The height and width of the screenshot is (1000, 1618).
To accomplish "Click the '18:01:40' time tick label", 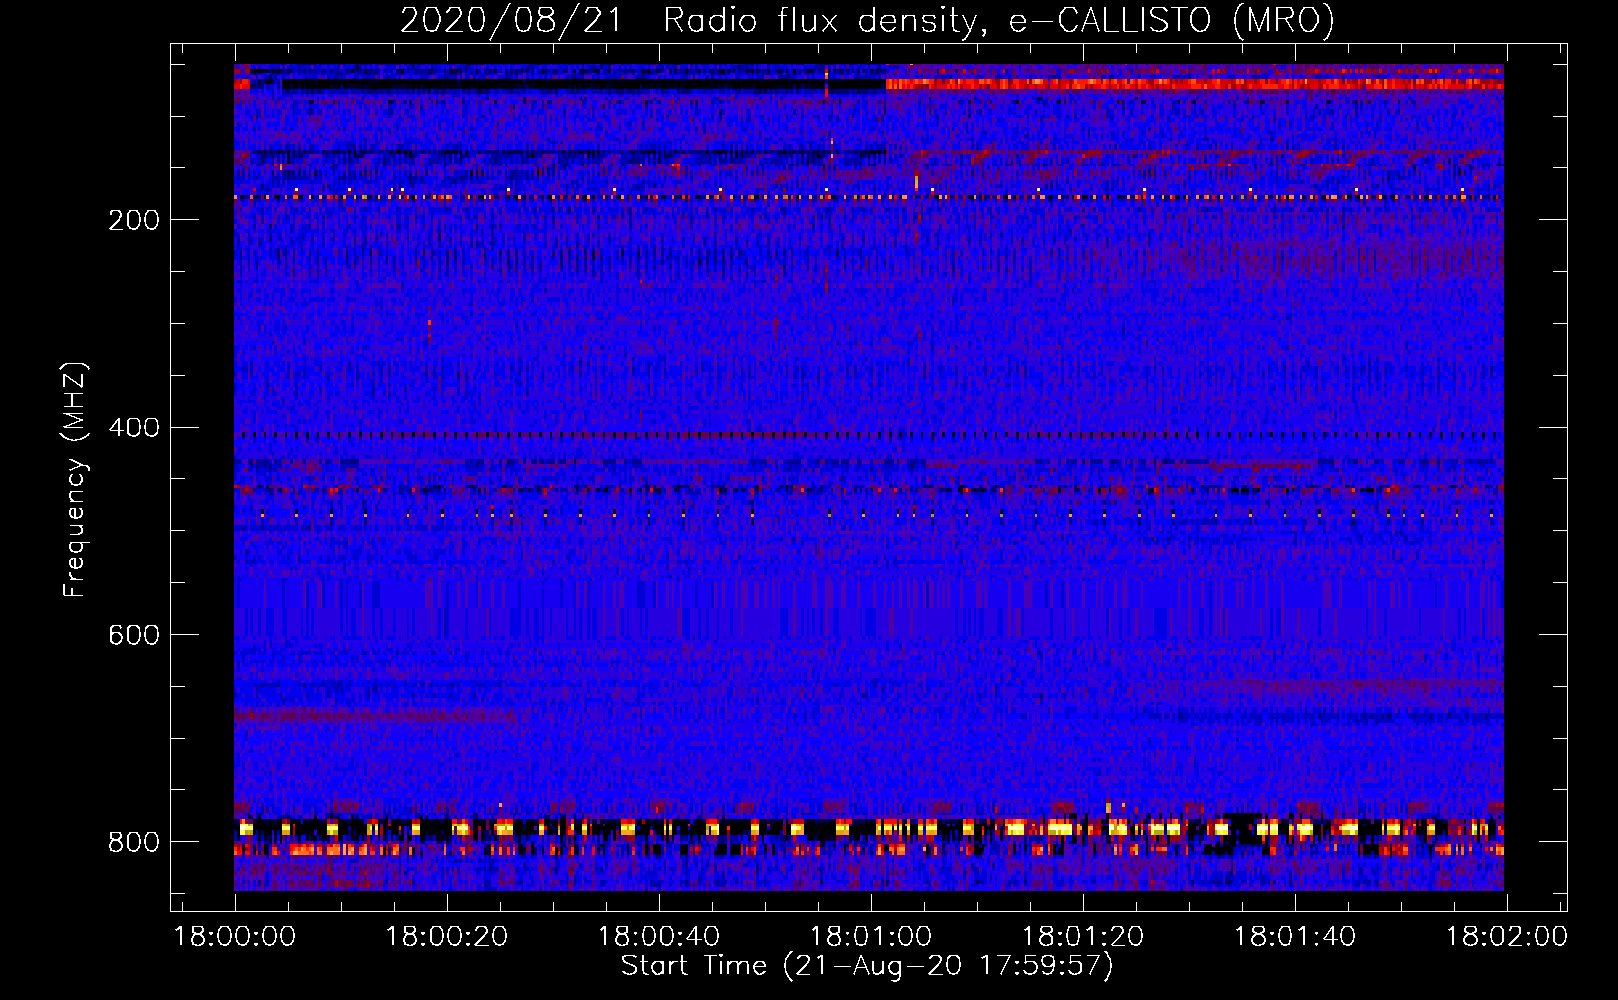I will tap(1295, 937).
